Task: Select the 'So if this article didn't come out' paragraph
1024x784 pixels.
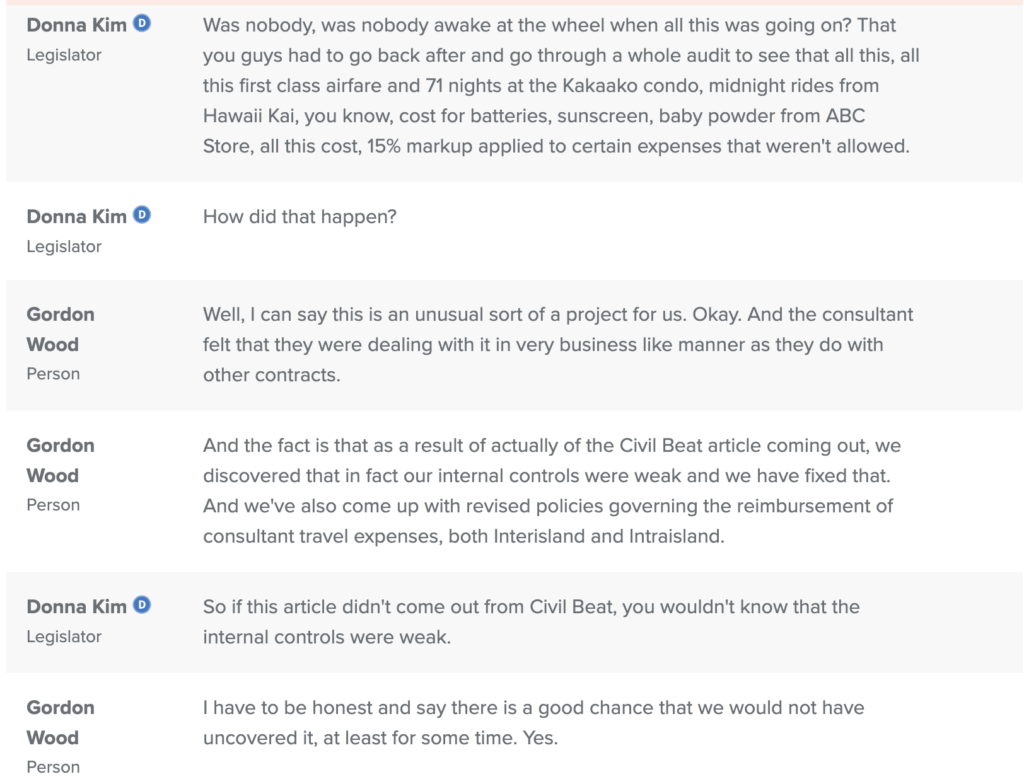Action: pos(530,621)
